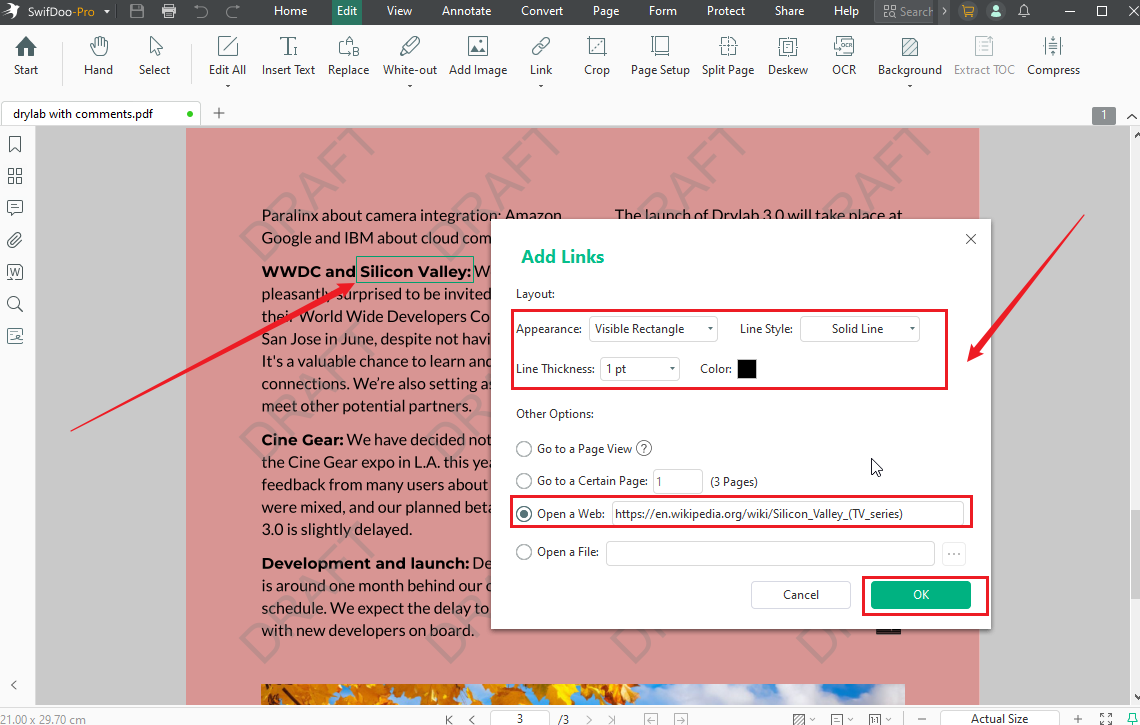Viewport: 1140px width, 725px height.
Task: Select the White-out tool
Action: [x=409, y=56]
